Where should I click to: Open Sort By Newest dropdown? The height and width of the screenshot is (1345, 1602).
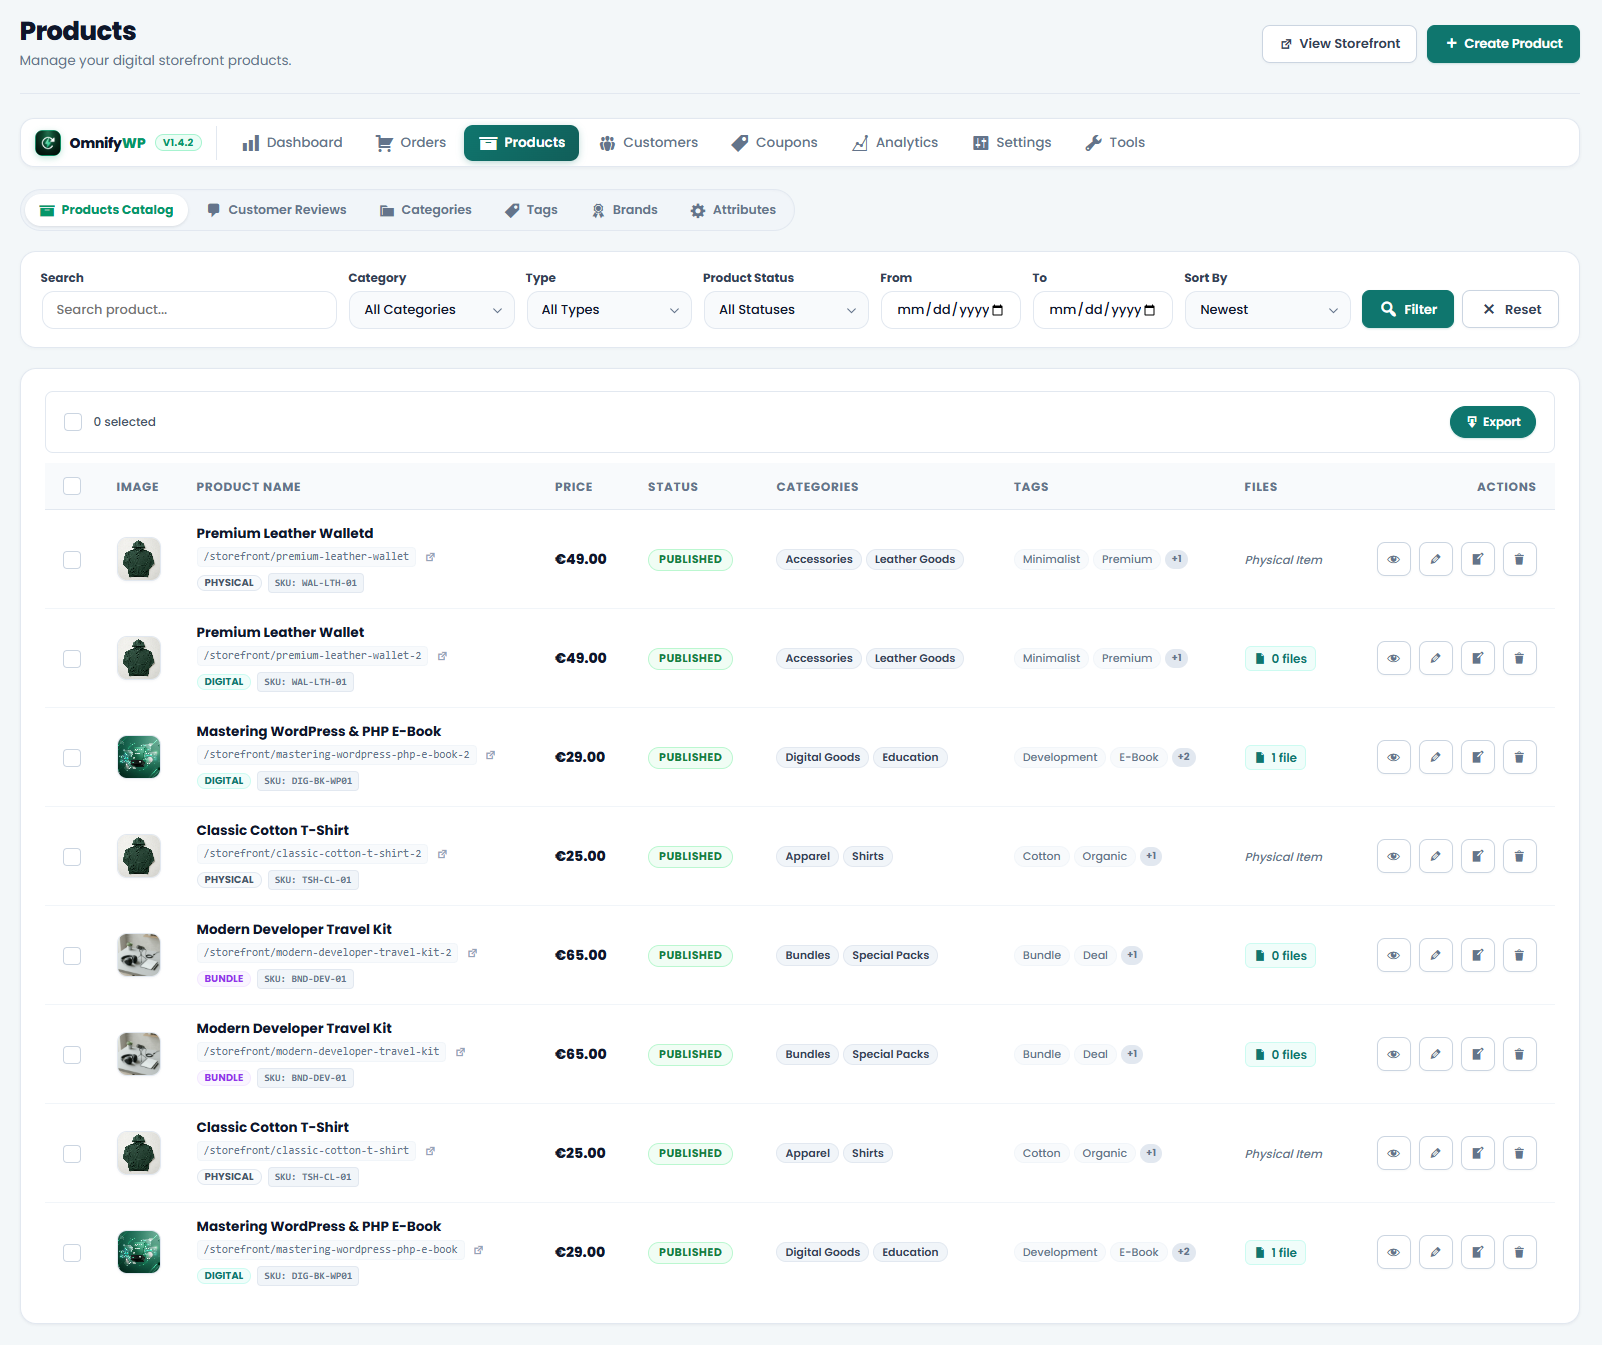pyautogui.click(x=1268, y=310)
